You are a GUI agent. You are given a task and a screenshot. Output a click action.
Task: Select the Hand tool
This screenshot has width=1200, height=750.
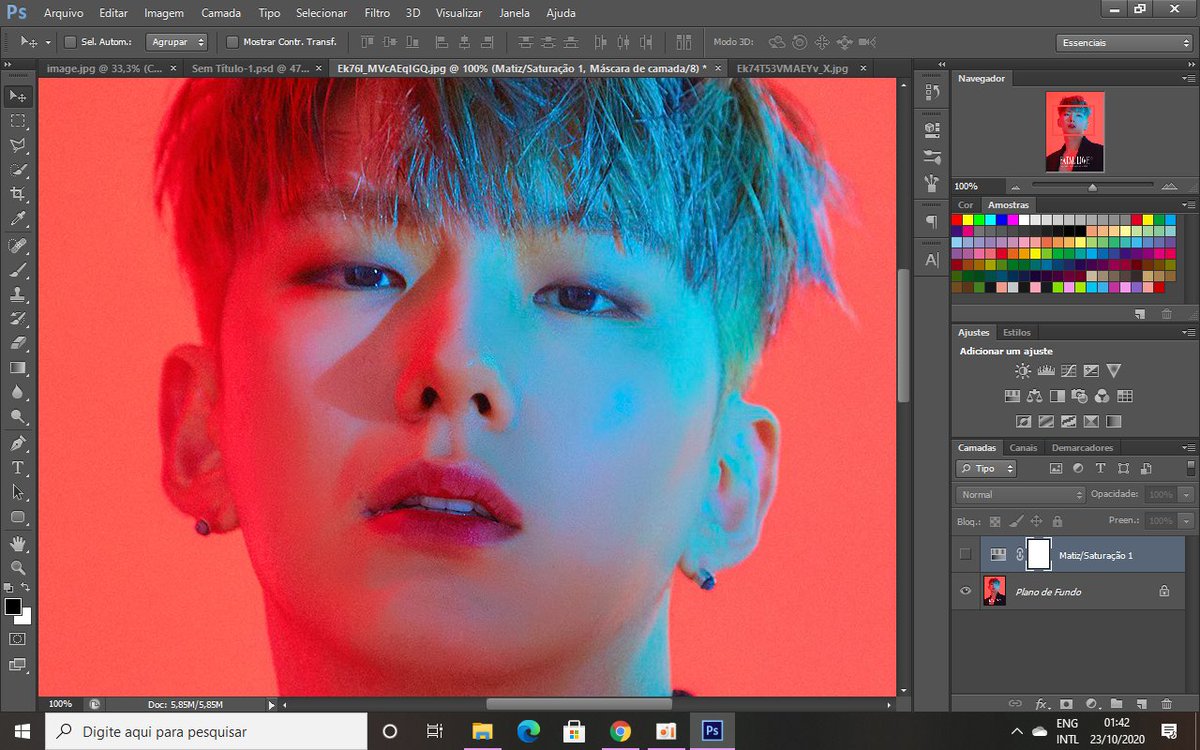click(18, 544)
